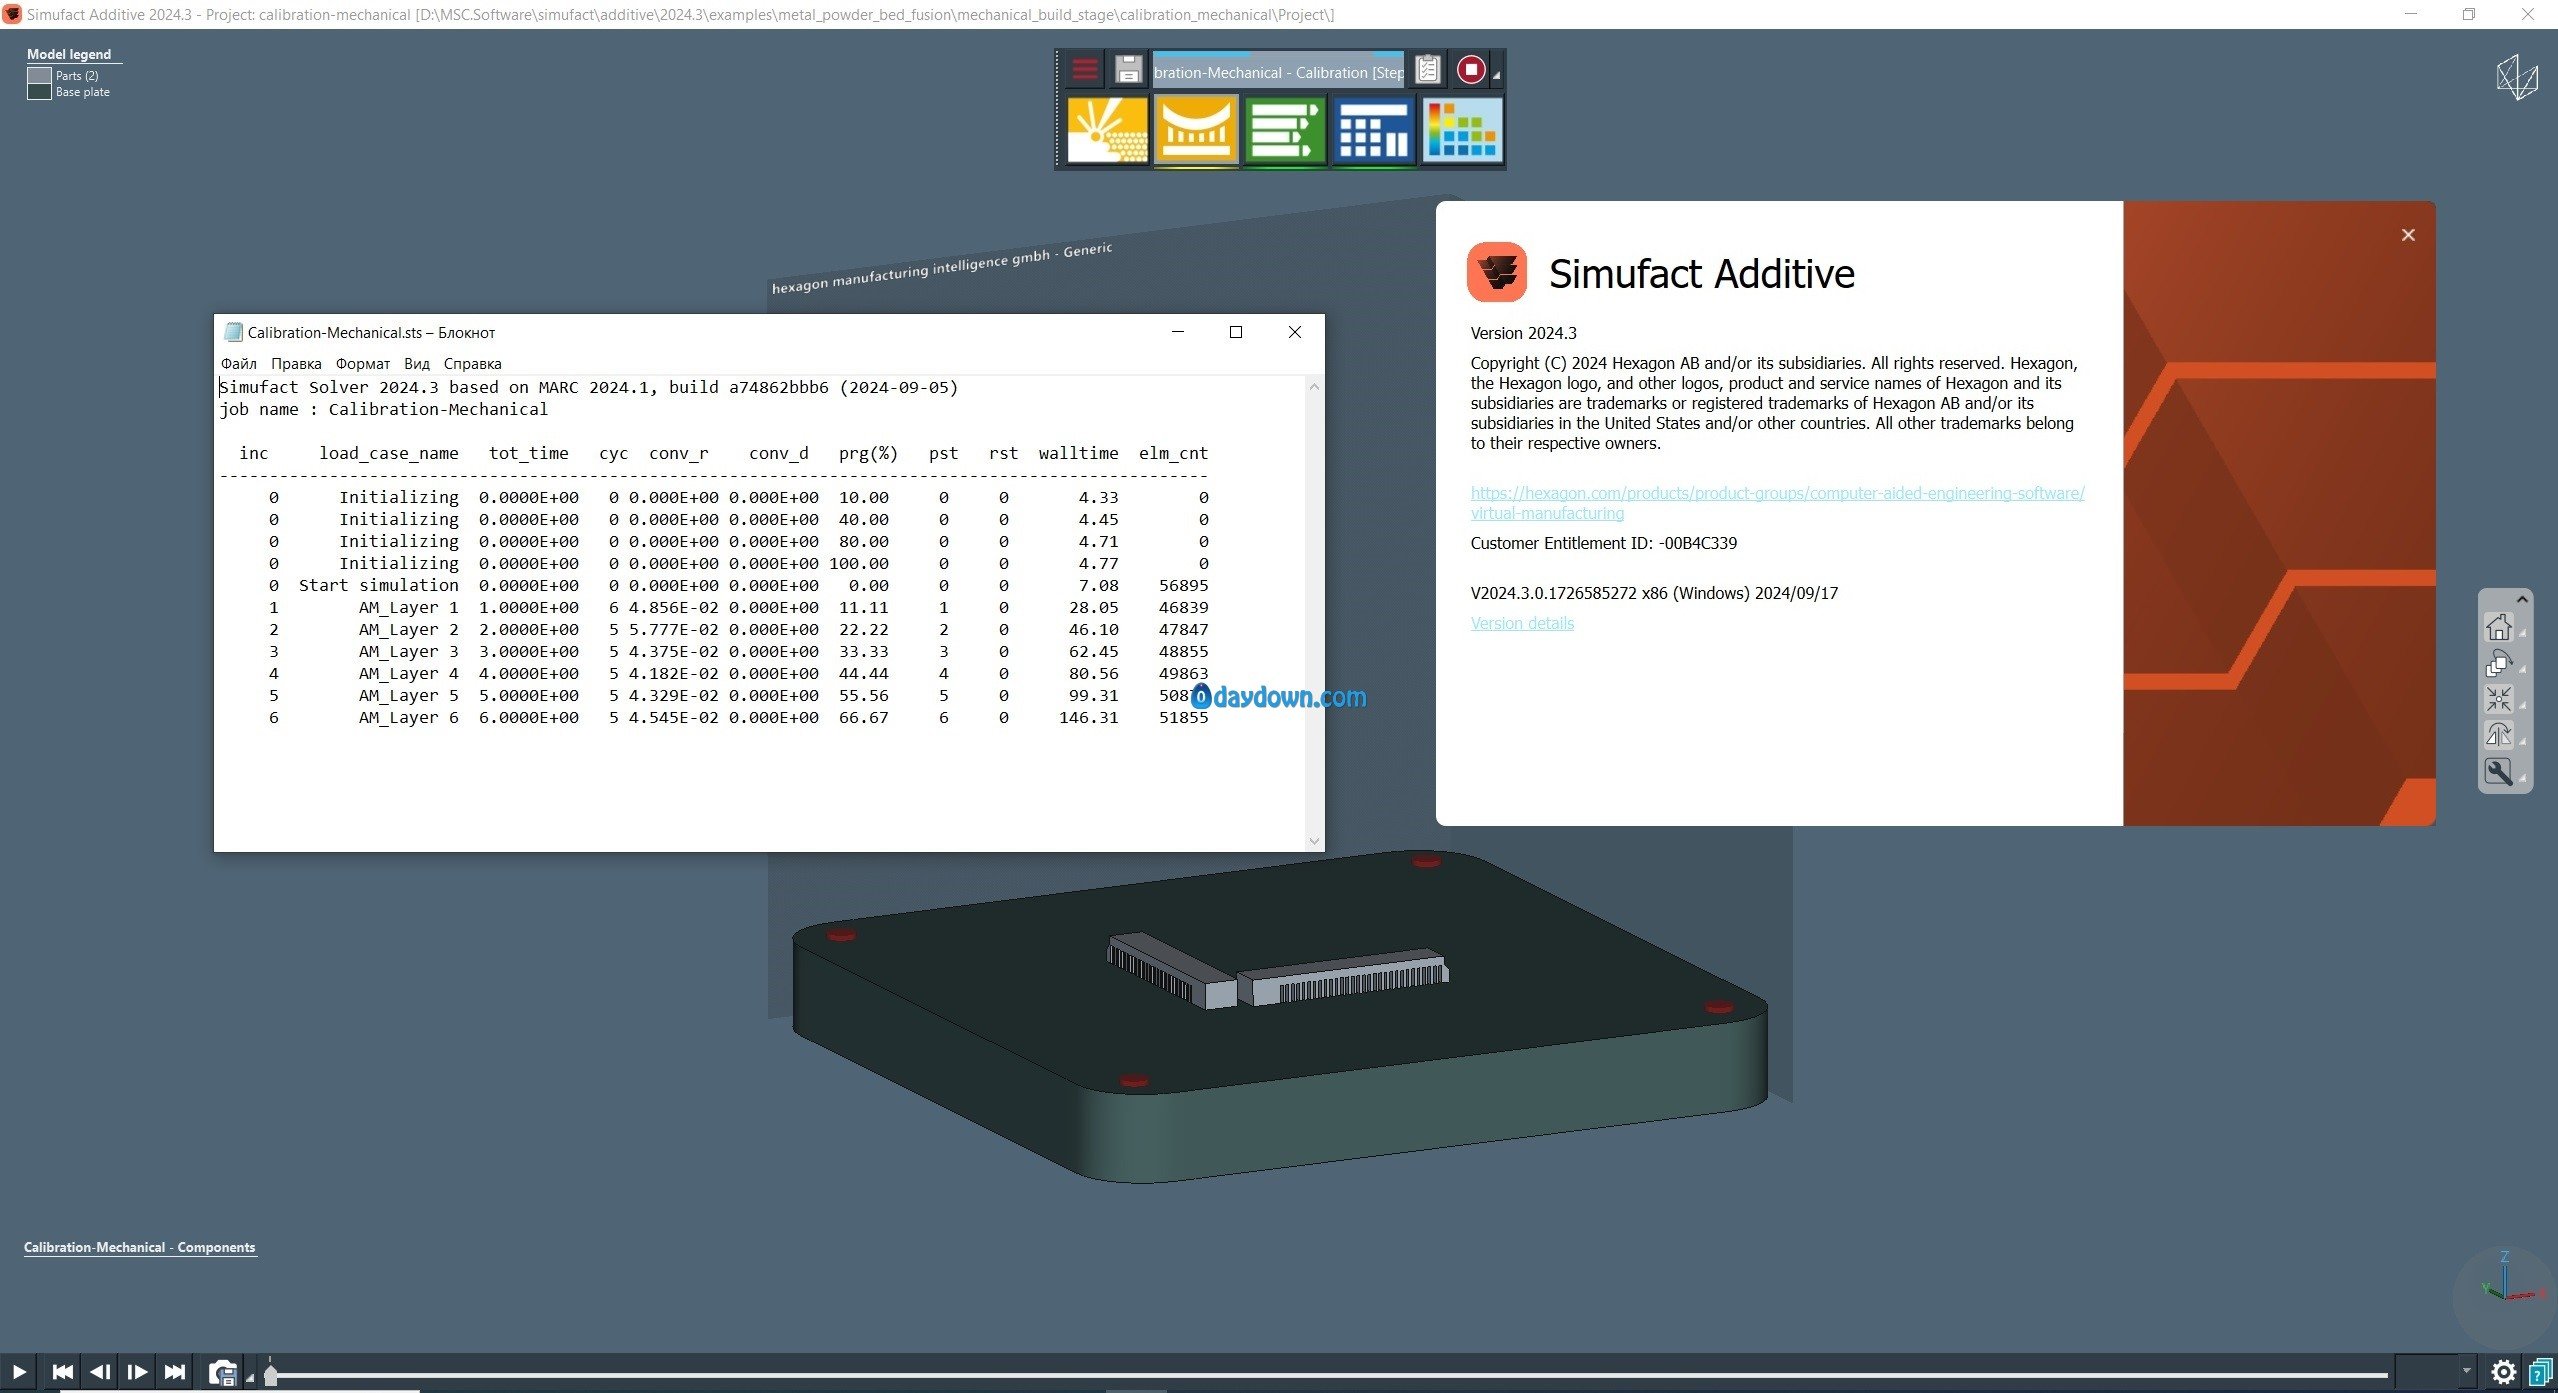Screen dimensions: 2558x1393
Task: Click the fit-to-center view icon
Action: 2498,699
